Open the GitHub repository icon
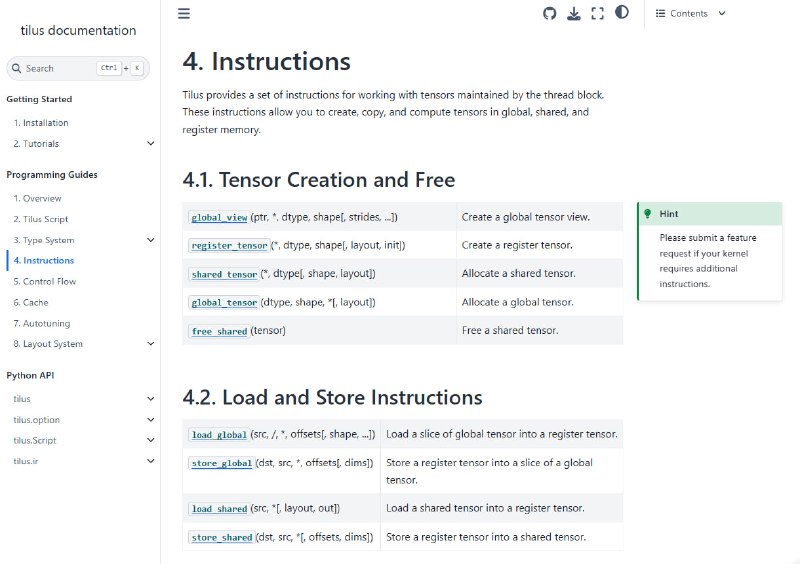This screenshot has width=800, height=564. click(549, 13)
